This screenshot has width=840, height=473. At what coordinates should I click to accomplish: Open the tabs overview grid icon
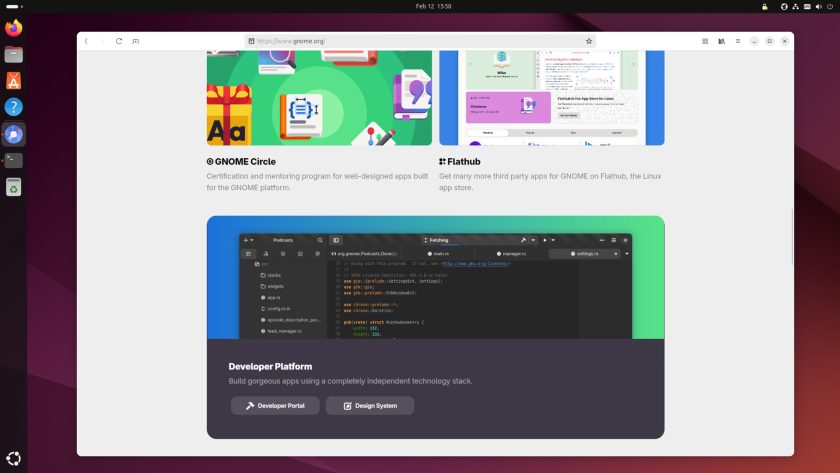[x=705, y=41]
